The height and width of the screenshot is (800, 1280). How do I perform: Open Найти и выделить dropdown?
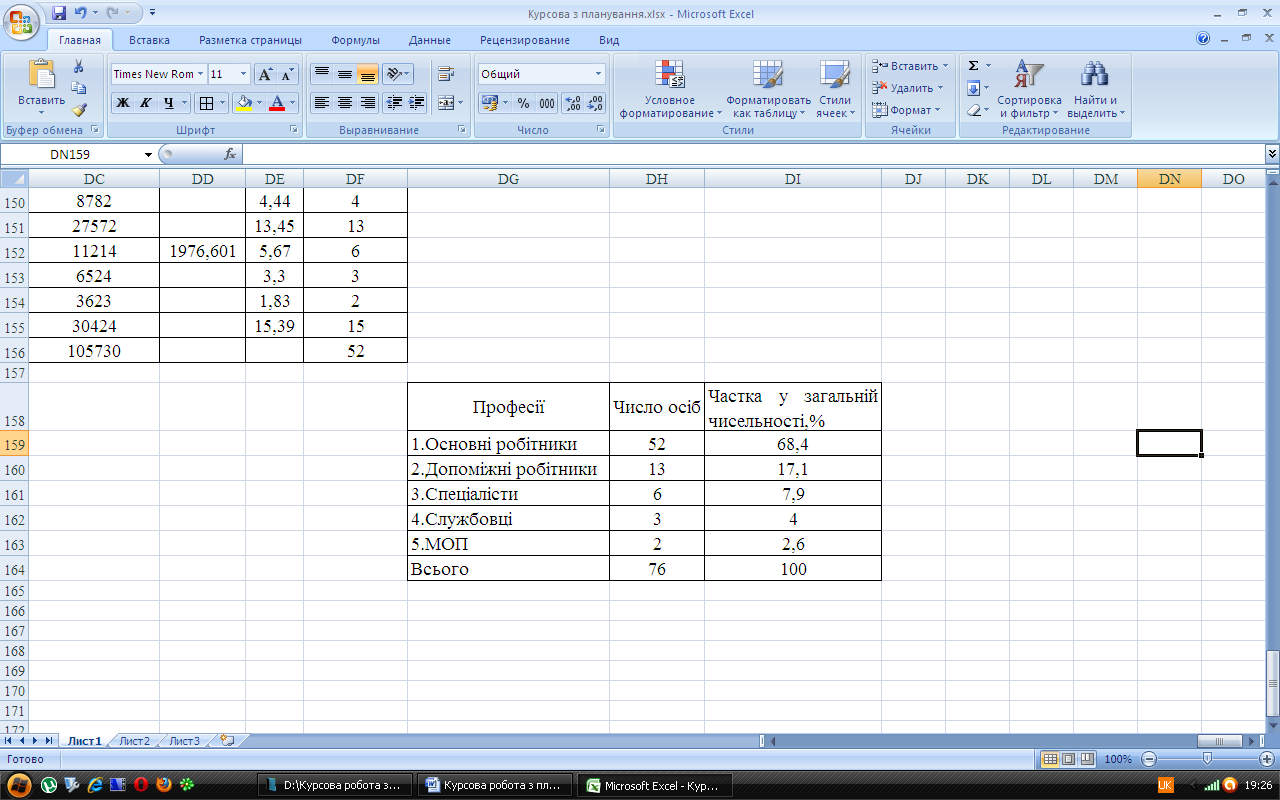click(x=1096, y=89)
